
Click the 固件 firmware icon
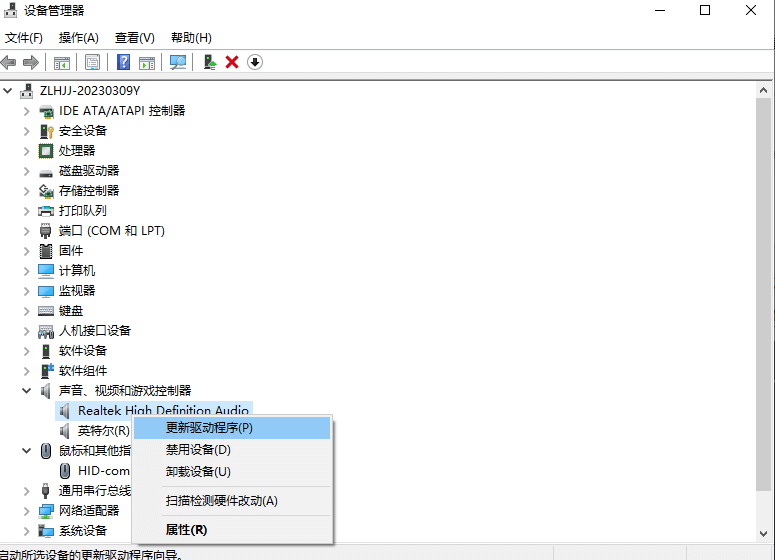46,251
